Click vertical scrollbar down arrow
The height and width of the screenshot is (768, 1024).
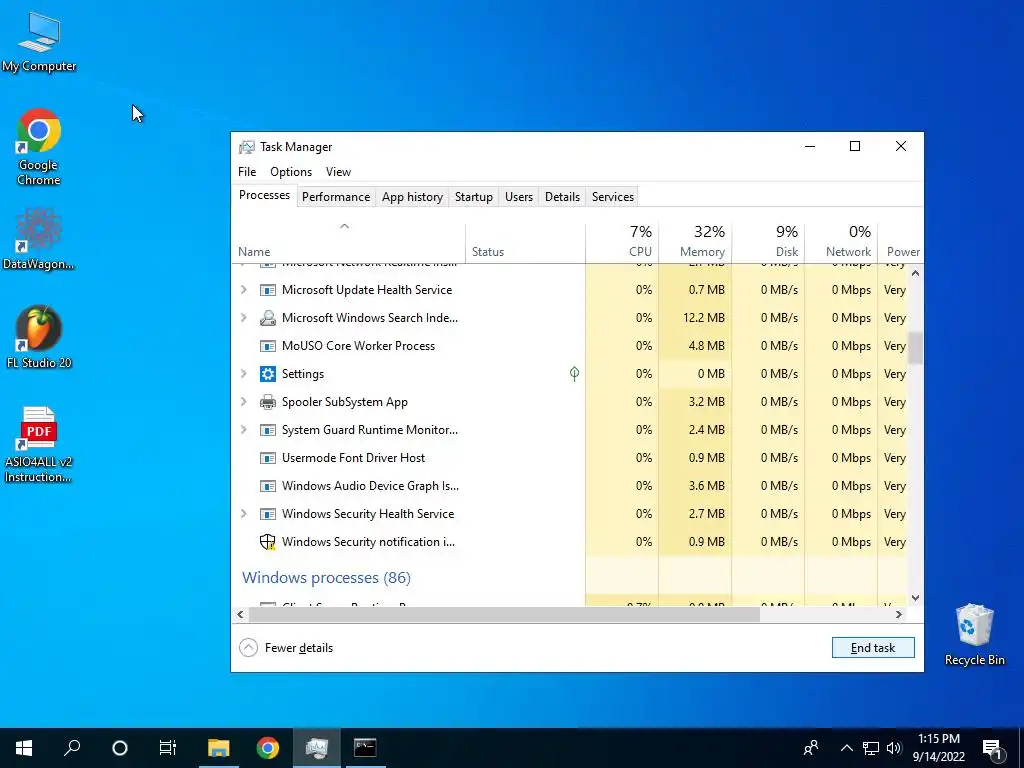[915, 598]
